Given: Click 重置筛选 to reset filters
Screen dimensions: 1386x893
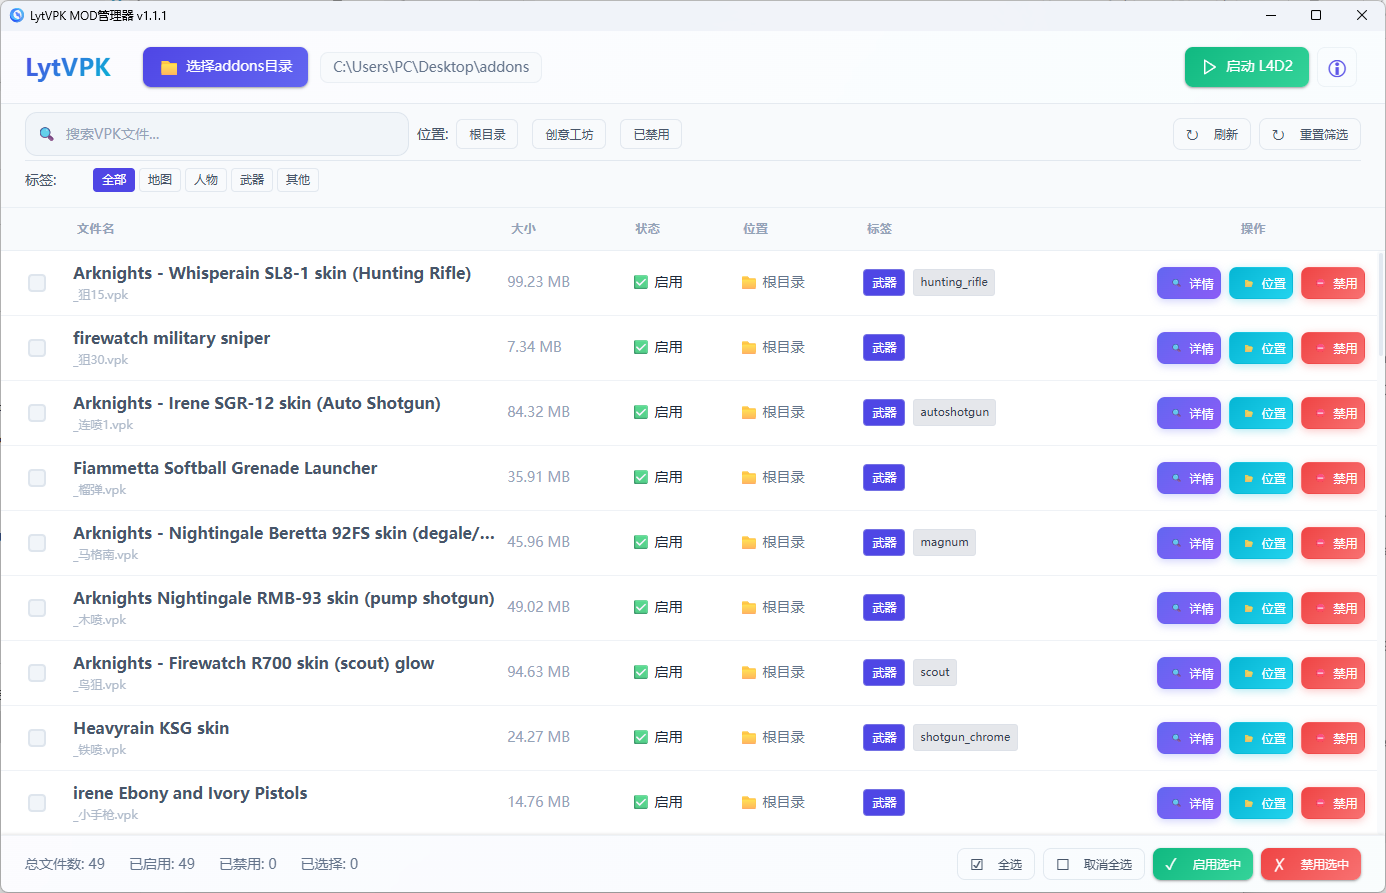Looking at the screenshot, I should pos(1310,134).
